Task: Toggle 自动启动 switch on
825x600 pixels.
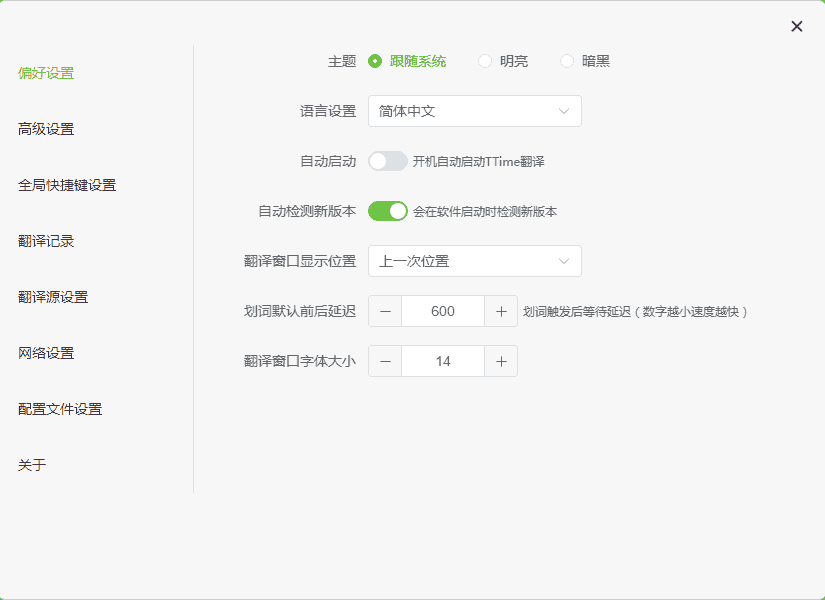Action: coord(388,161)
